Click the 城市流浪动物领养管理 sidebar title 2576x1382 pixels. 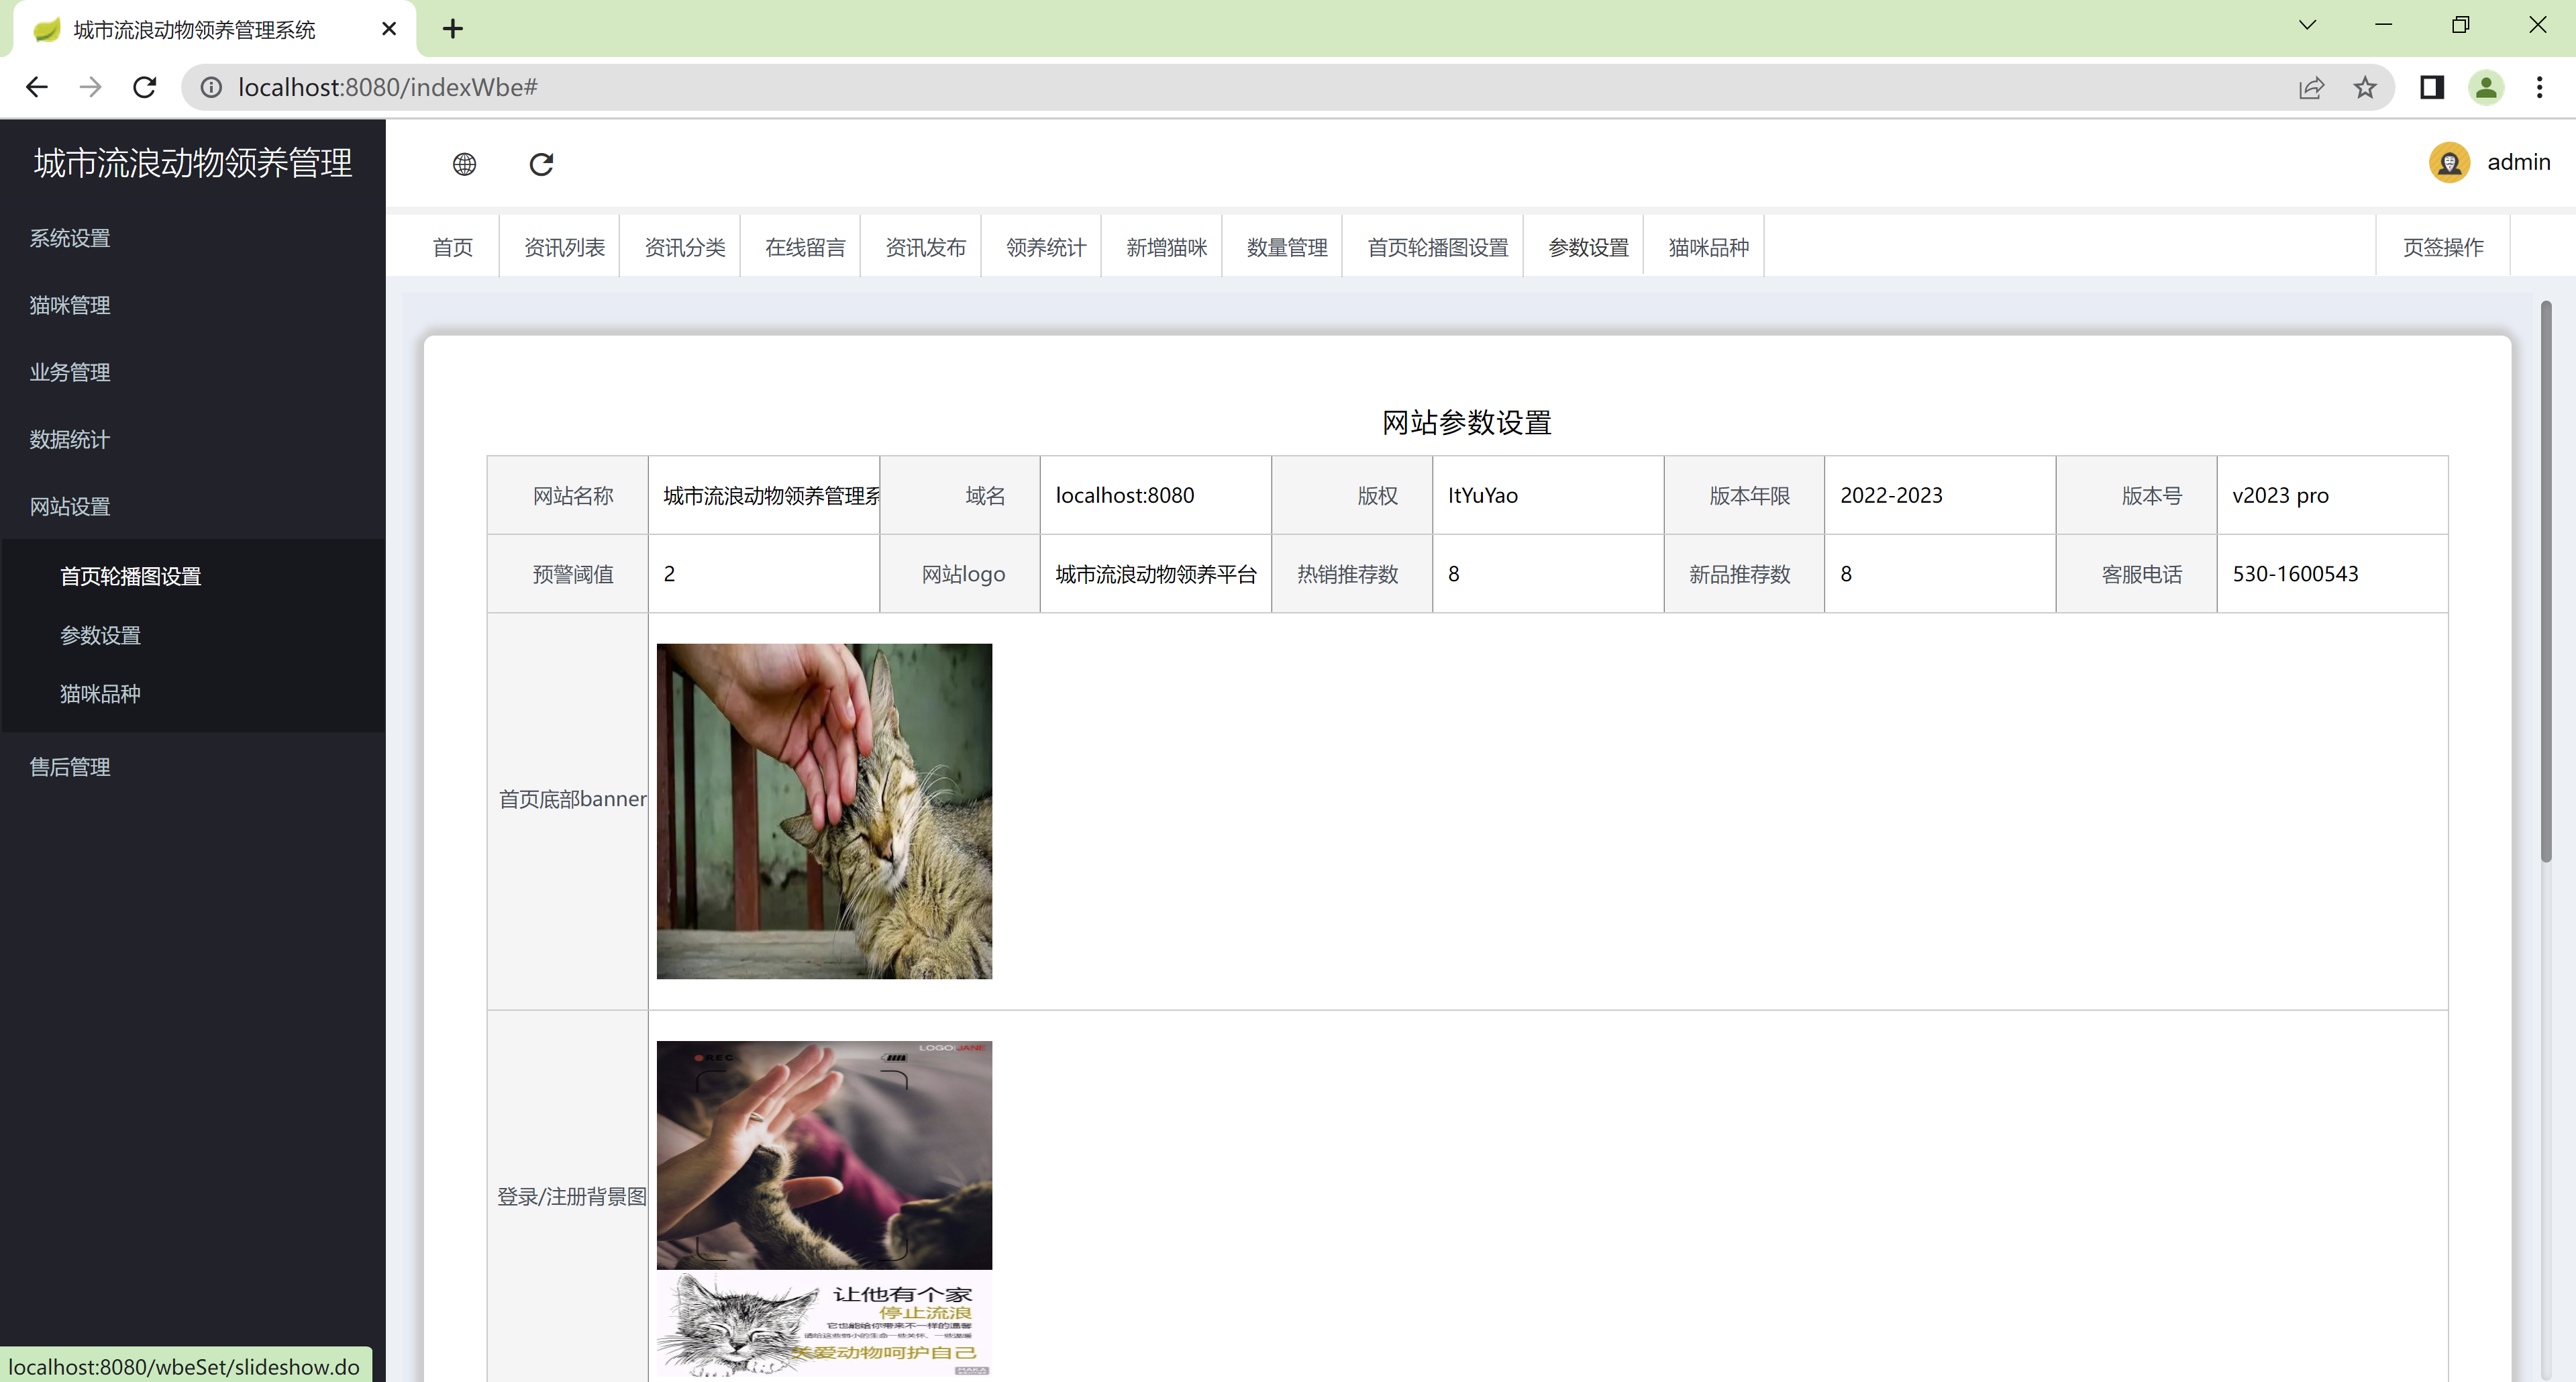[x=193, y=163]
